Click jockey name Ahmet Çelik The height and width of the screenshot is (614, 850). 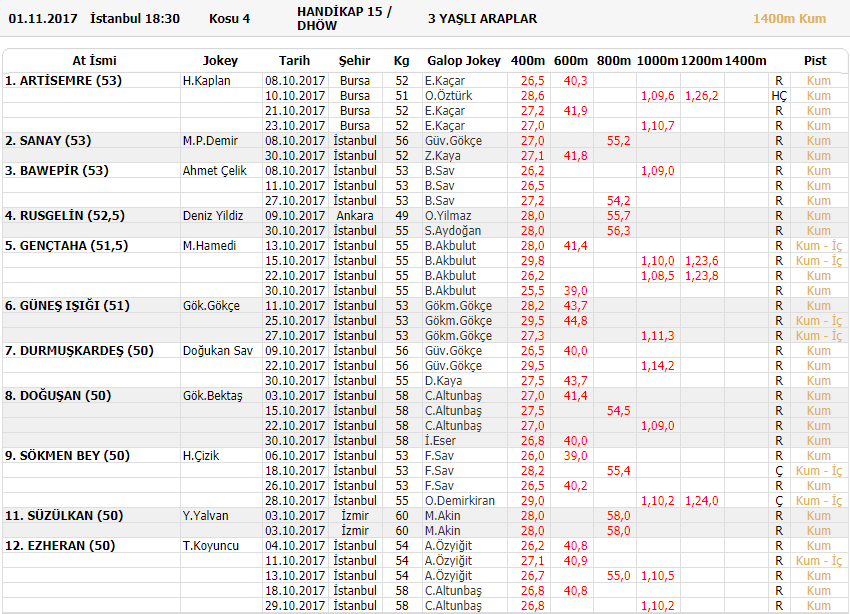coord(215,171)
